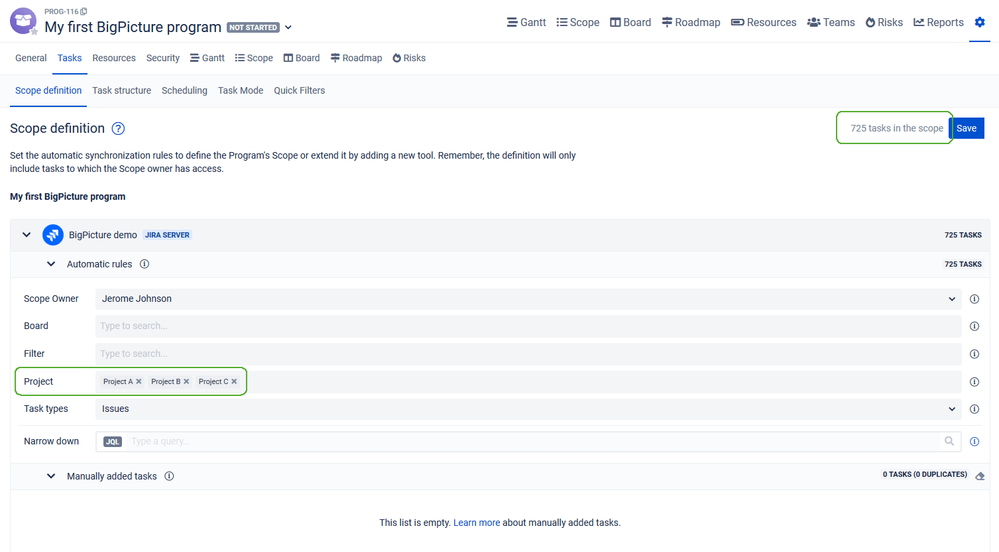Open the Task types dropdown
Image resolution: width=999 pixels, height=552 pixels.
(x=528, y=409)
